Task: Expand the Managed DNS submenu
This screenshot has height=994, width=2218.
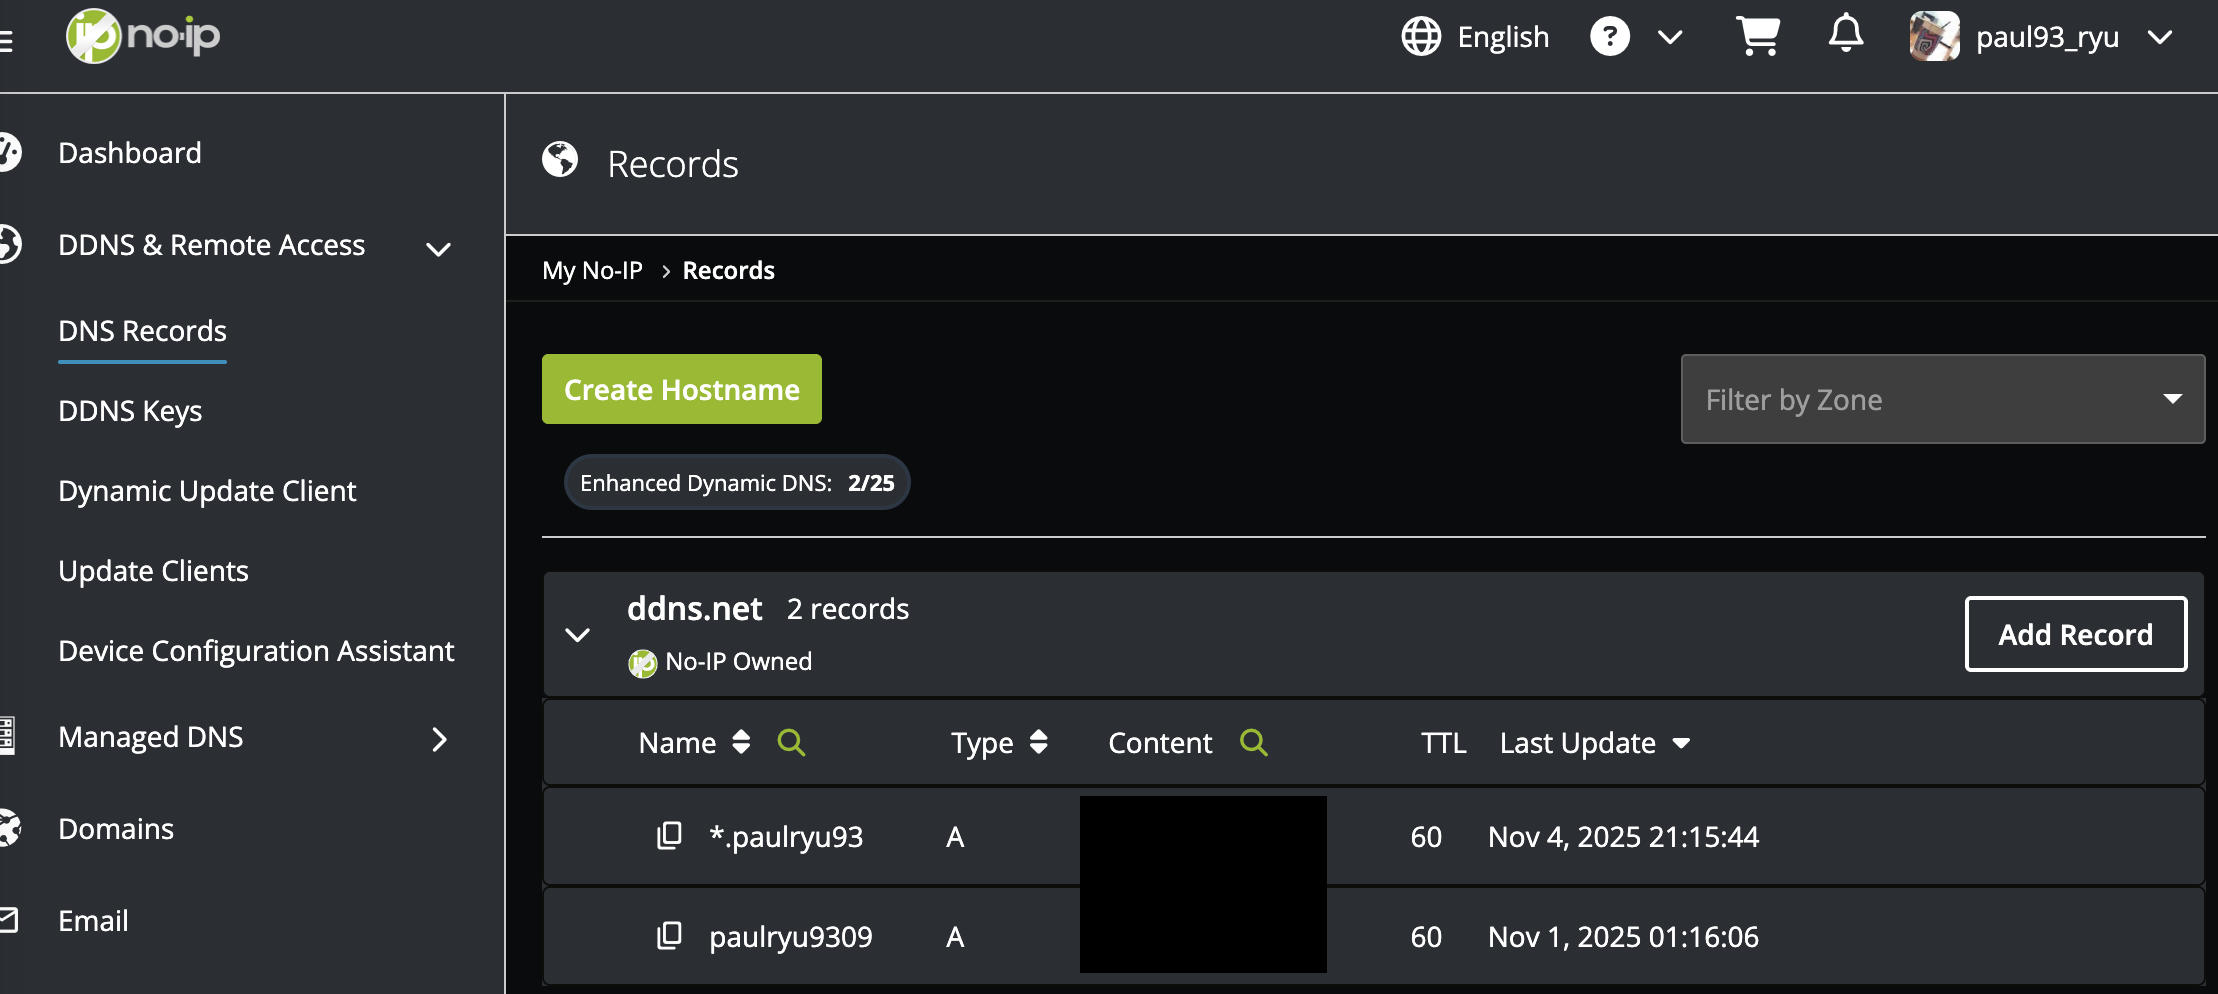Action: pos(439,739)
